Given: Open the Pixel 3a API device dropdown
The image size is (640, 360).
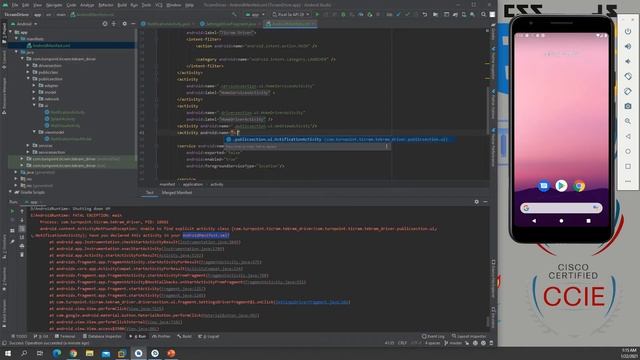Looking at the screenshot, I should coord(291,14).
